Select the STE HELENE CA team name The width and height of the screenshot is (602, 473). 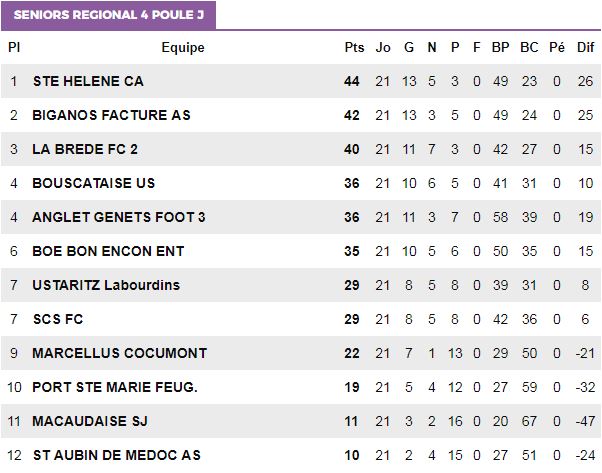click(88, 81)
